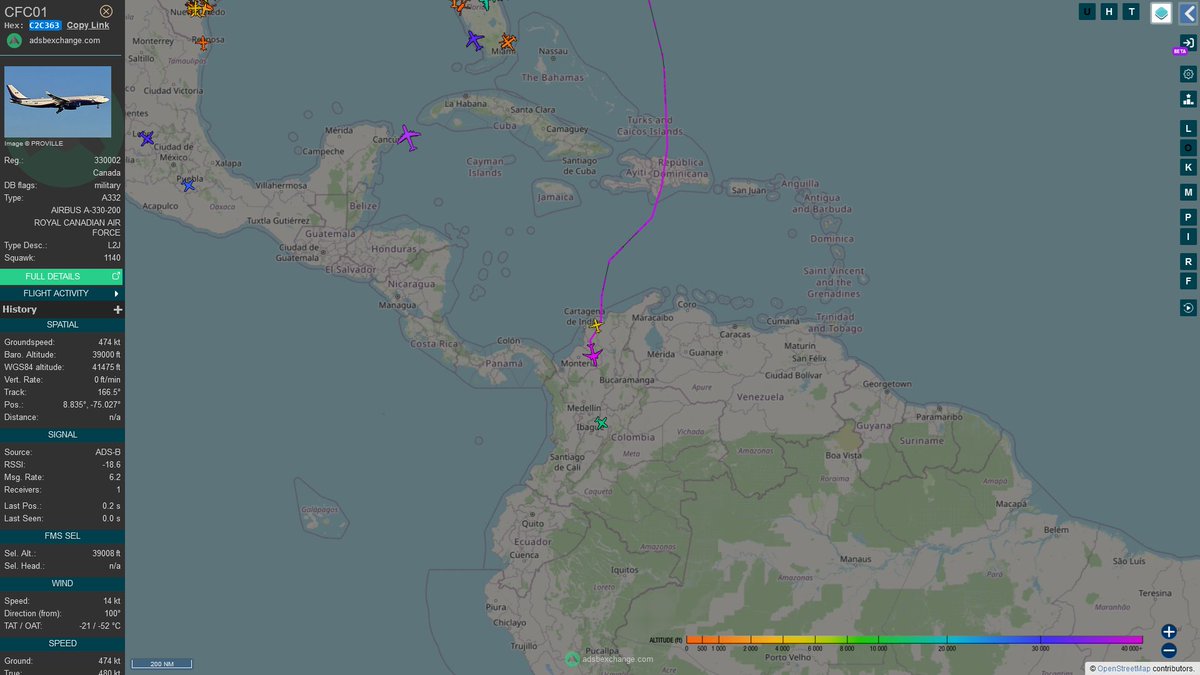Open the settings gear

coord(1188,74)
